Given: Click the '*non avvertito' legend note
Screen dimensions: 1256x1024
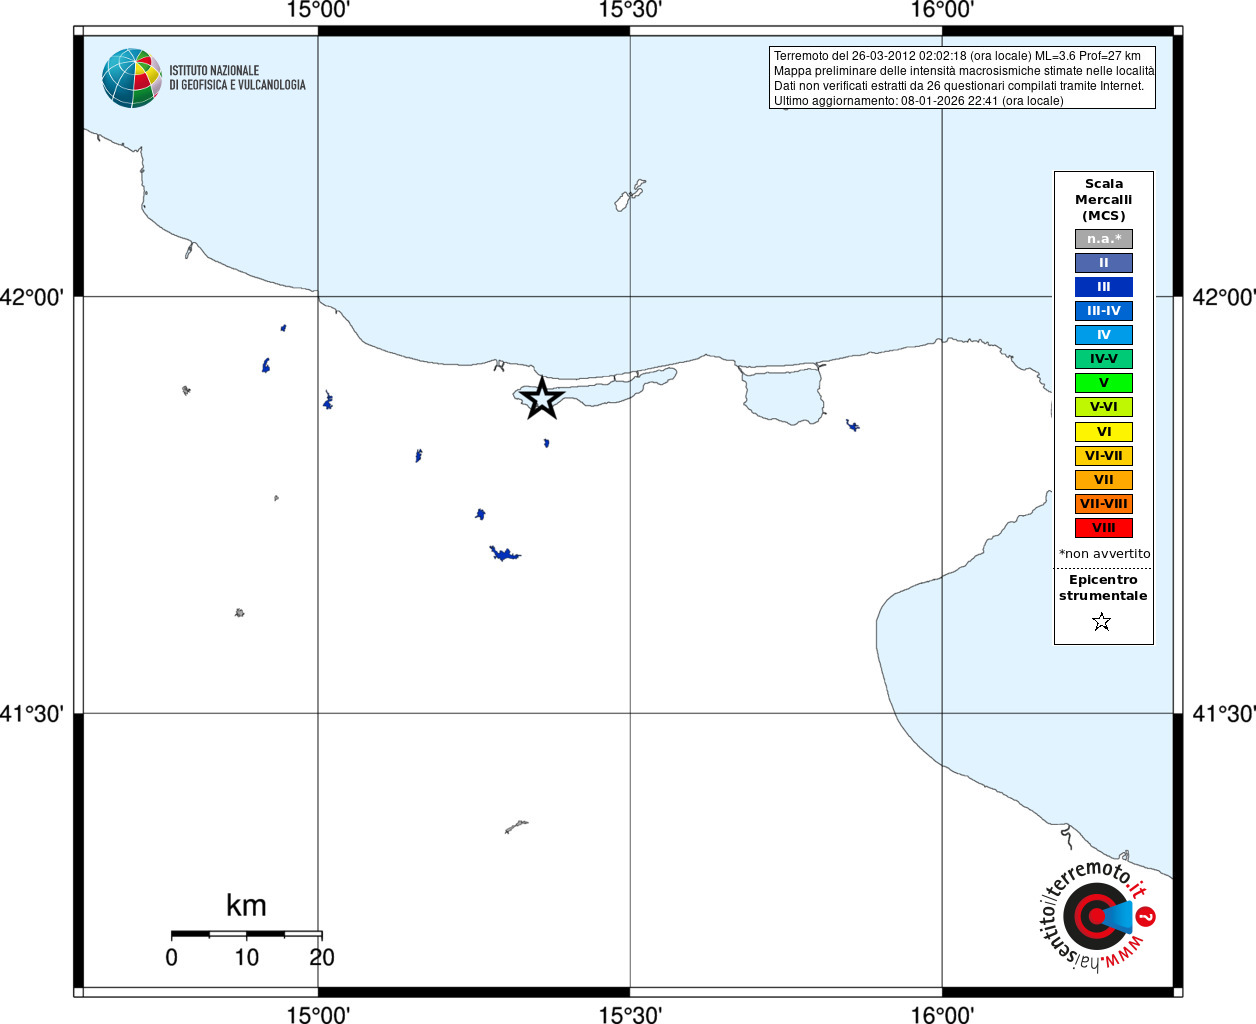Looking at the screenshot, I should (x=1105, y=554).
